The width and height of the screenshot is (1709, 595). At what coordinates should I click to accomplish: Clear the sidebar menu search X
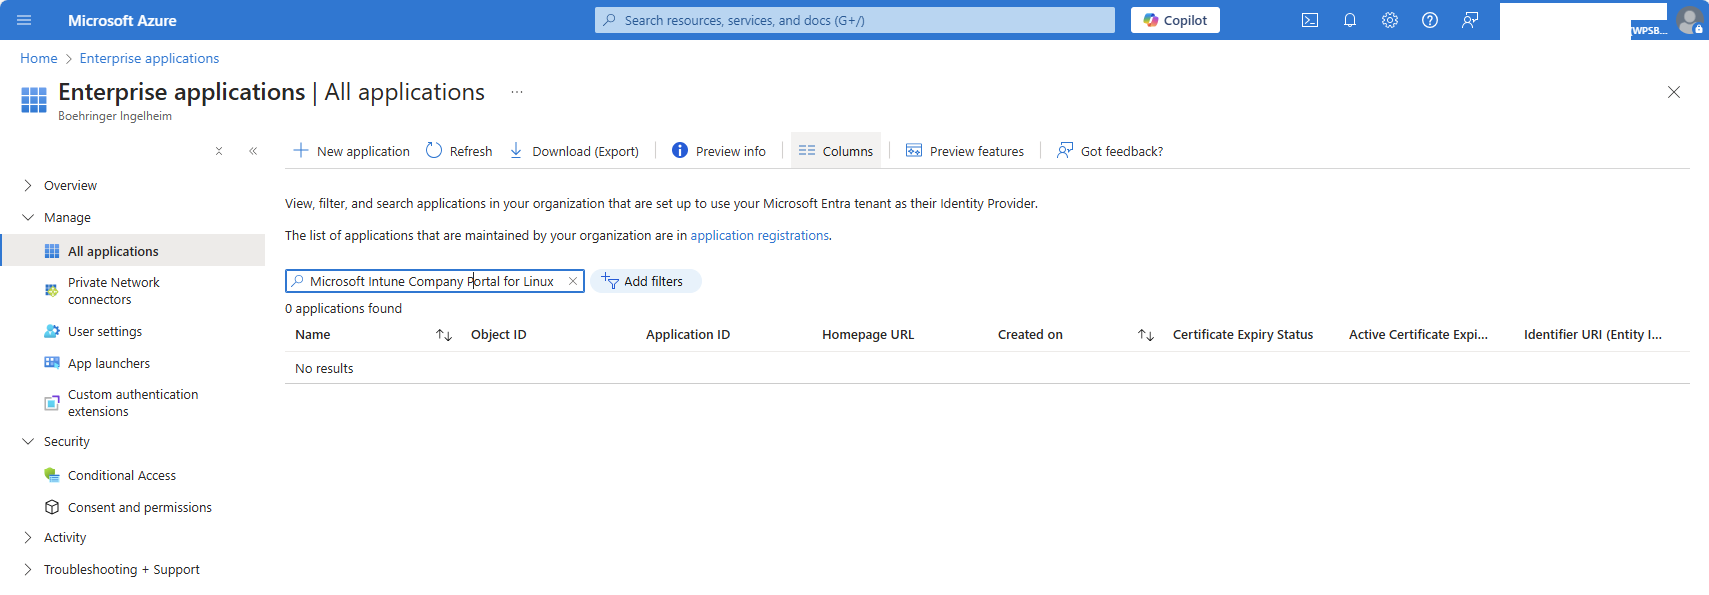click(219, 151)
